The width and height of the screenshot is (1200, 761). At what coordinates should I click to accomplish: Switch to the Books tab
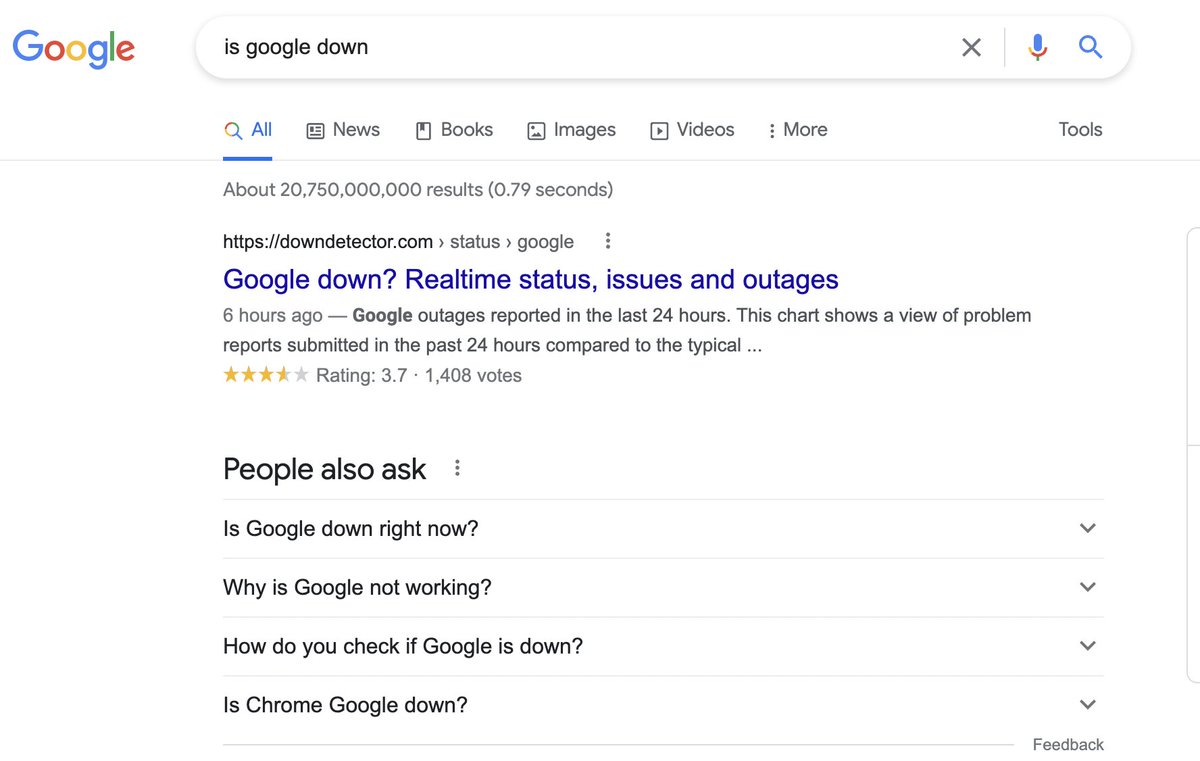(x=454, y=130)
